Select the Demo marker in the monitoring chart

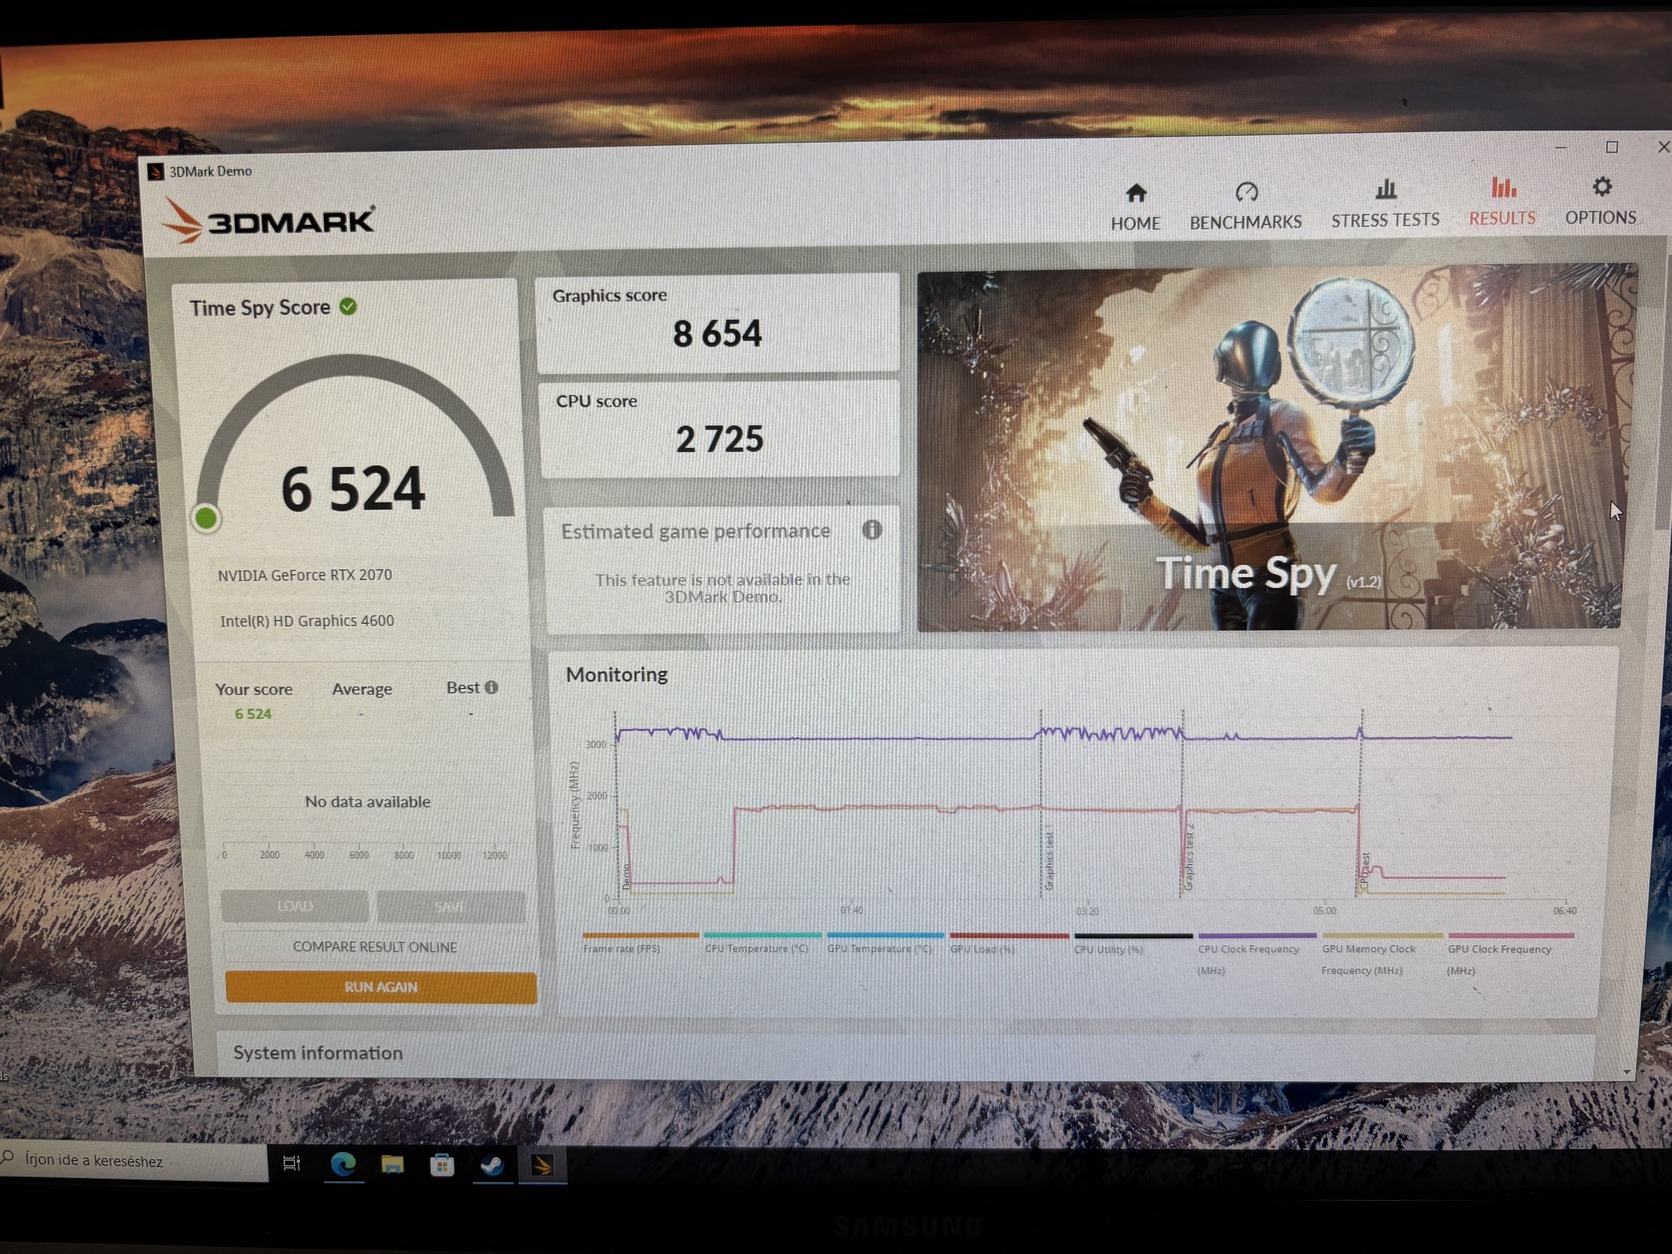coord(626,876)
